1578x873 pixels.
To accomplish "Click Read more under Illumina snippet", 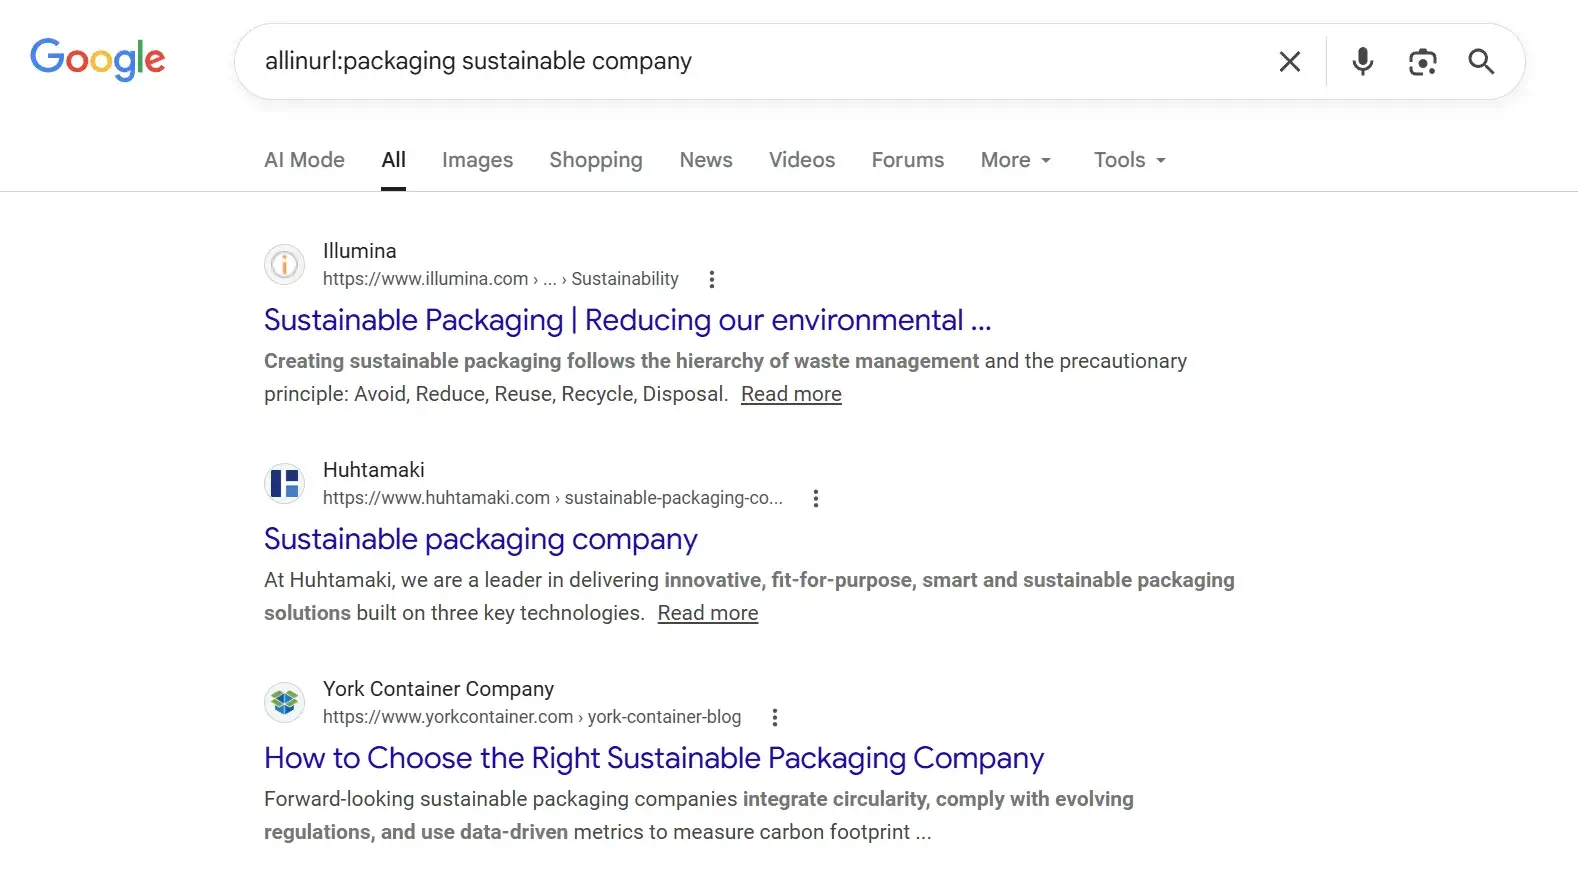I will [791, 394].
